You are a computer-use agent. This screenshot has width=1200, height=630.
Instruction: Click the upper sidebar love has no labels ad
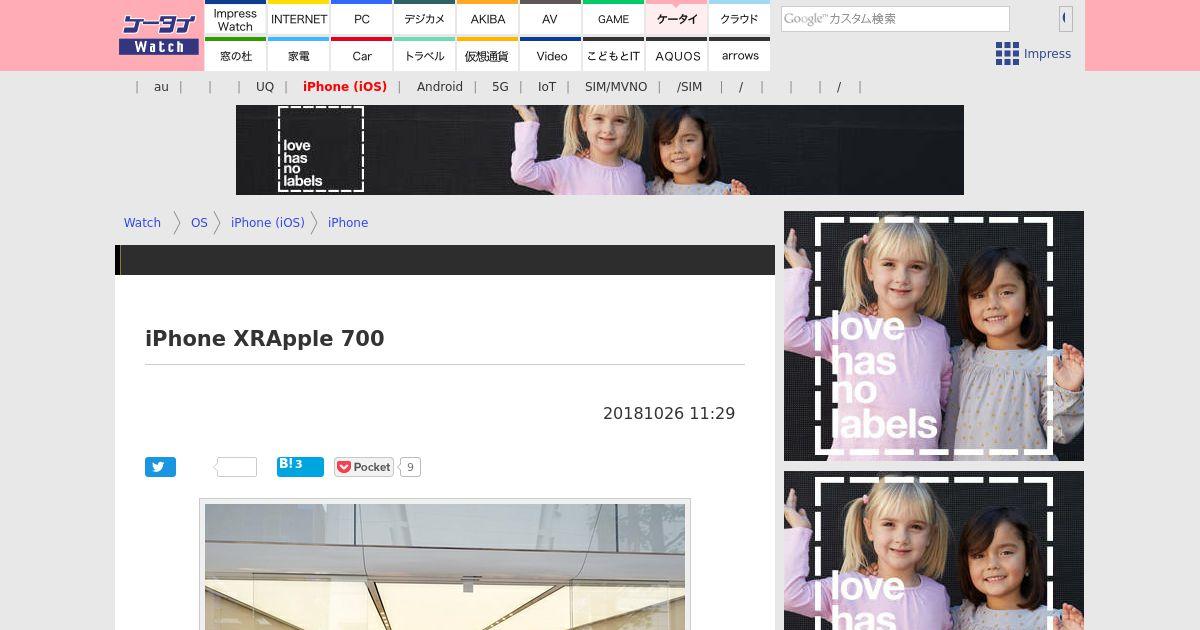[x=934, y=336]
